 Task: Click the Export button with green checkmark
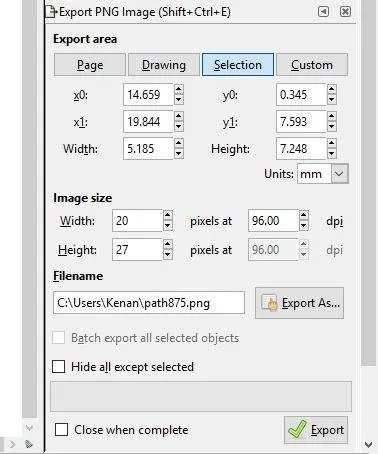pos(316,430)
